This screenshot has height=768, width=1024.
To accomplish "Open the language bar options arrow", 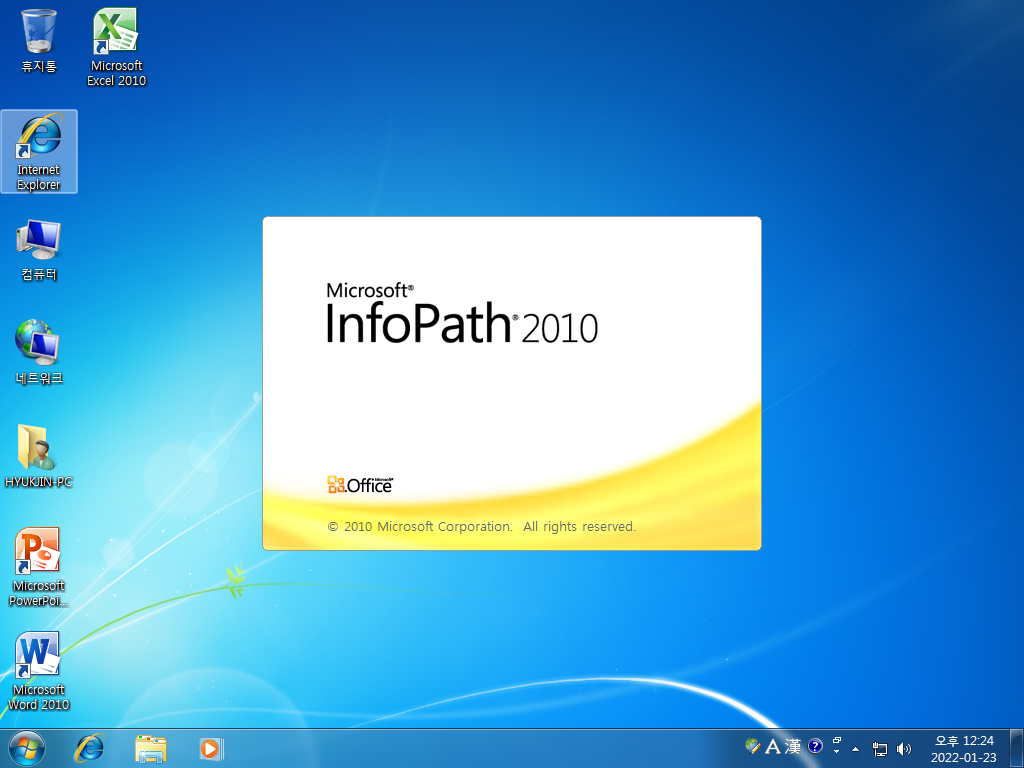I will pos(837,752).
